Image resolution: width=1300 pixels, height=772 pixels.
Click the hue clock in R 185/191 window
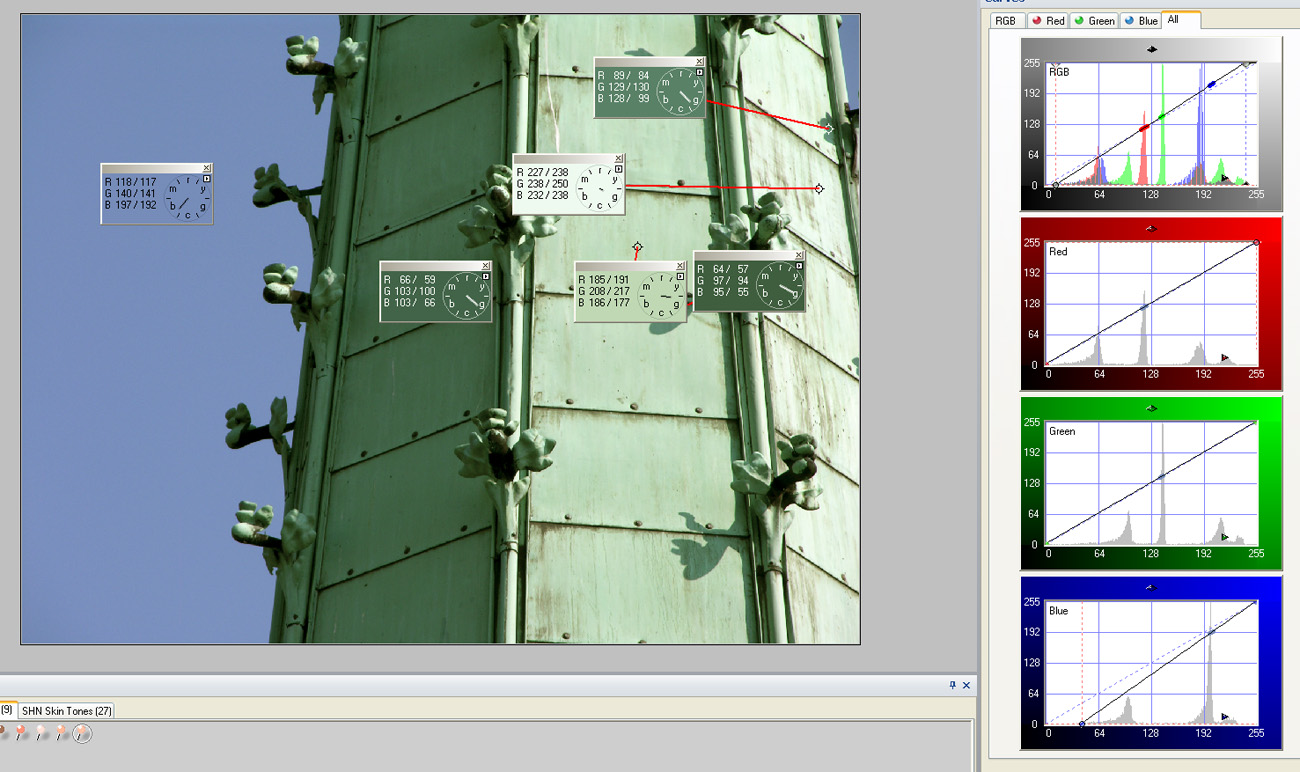(662, 296)
